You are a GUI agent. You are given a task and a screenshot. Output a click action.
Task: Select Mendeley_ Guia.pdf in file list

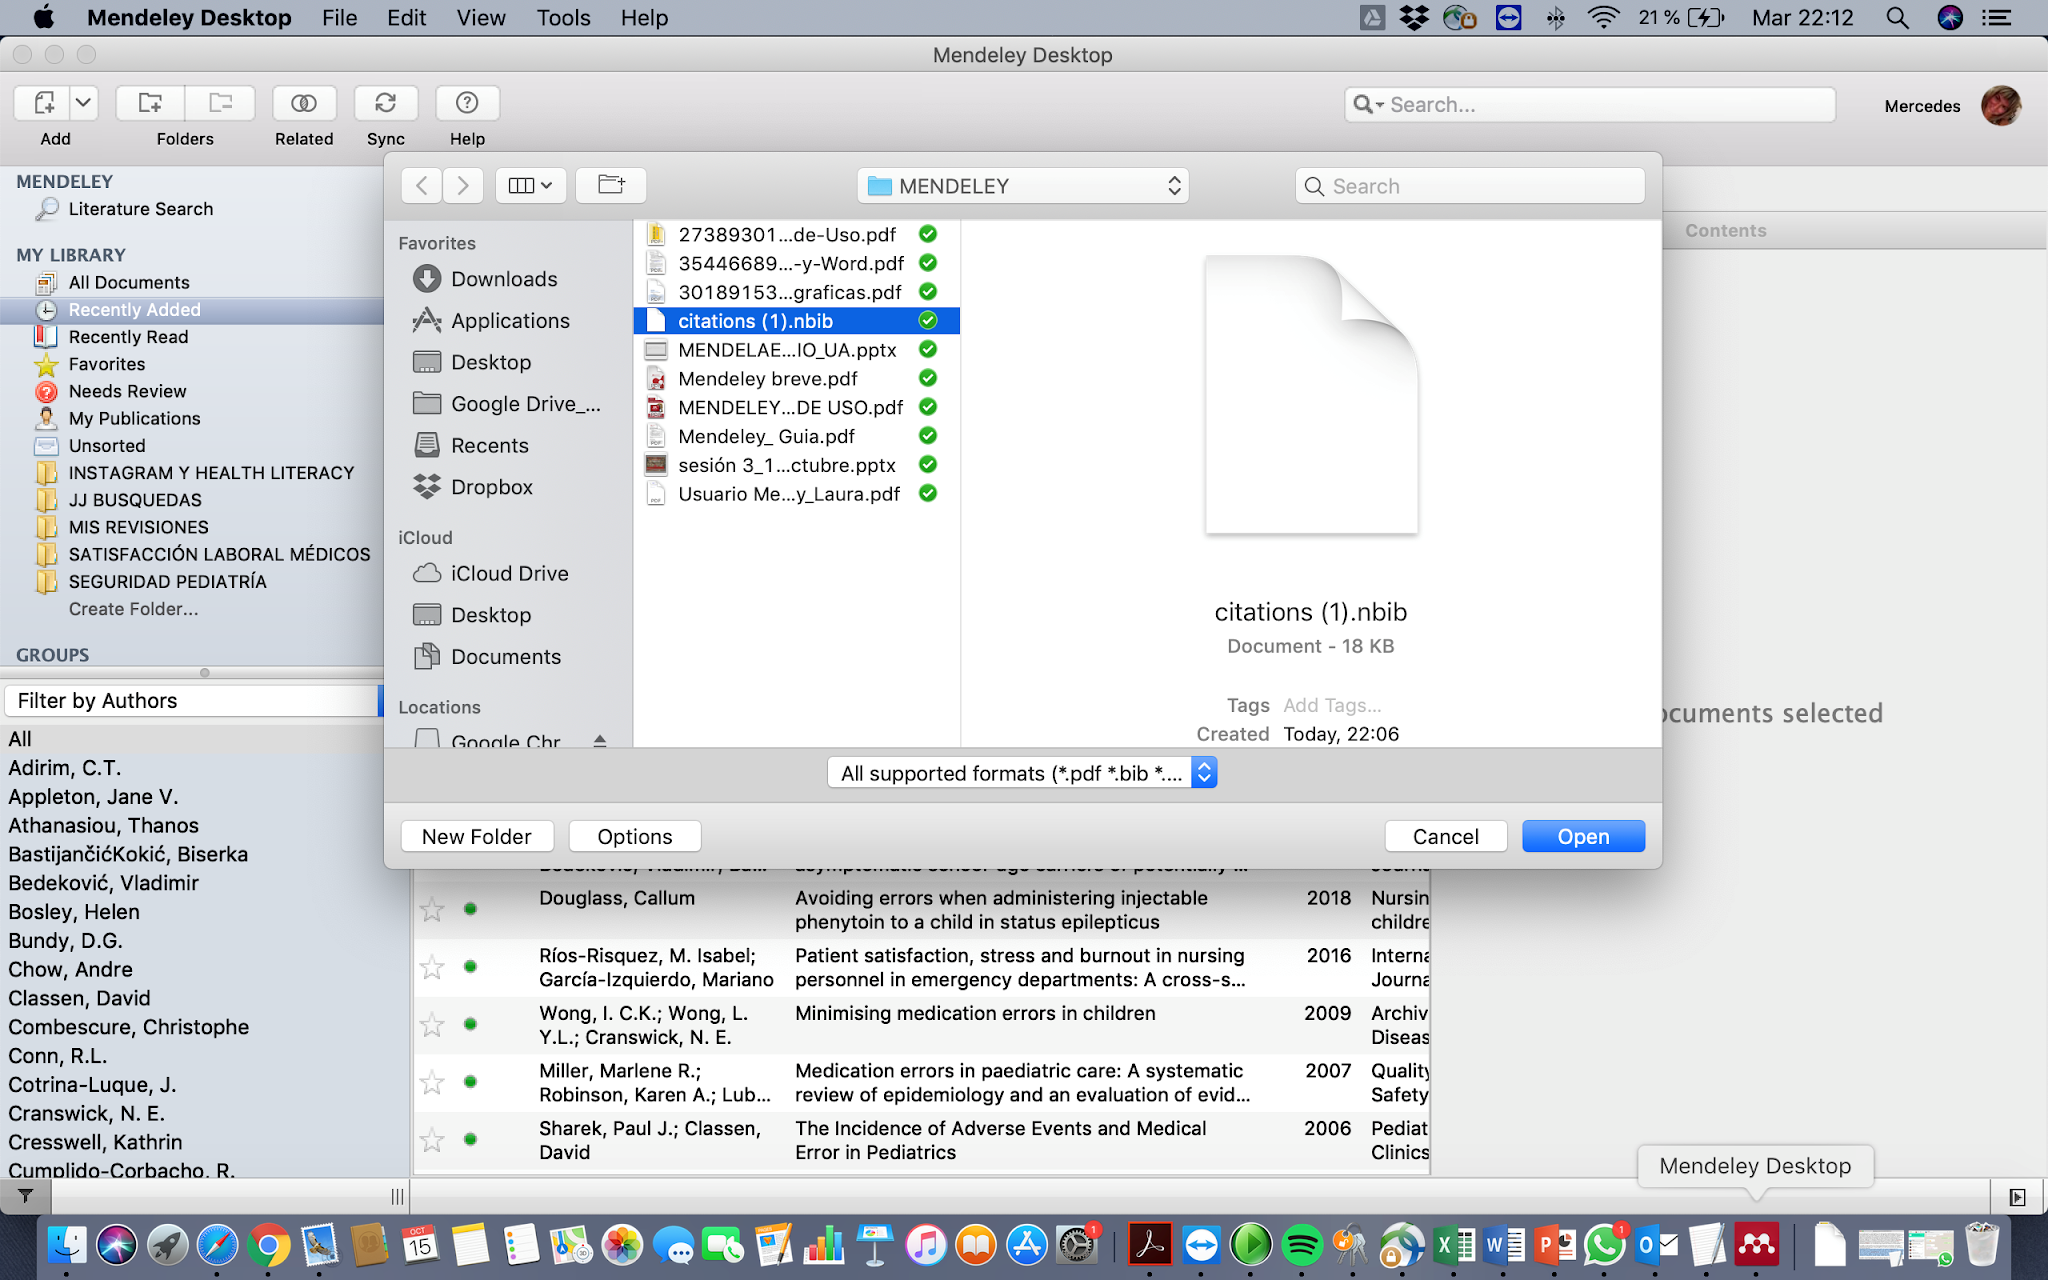click(766, 436)
